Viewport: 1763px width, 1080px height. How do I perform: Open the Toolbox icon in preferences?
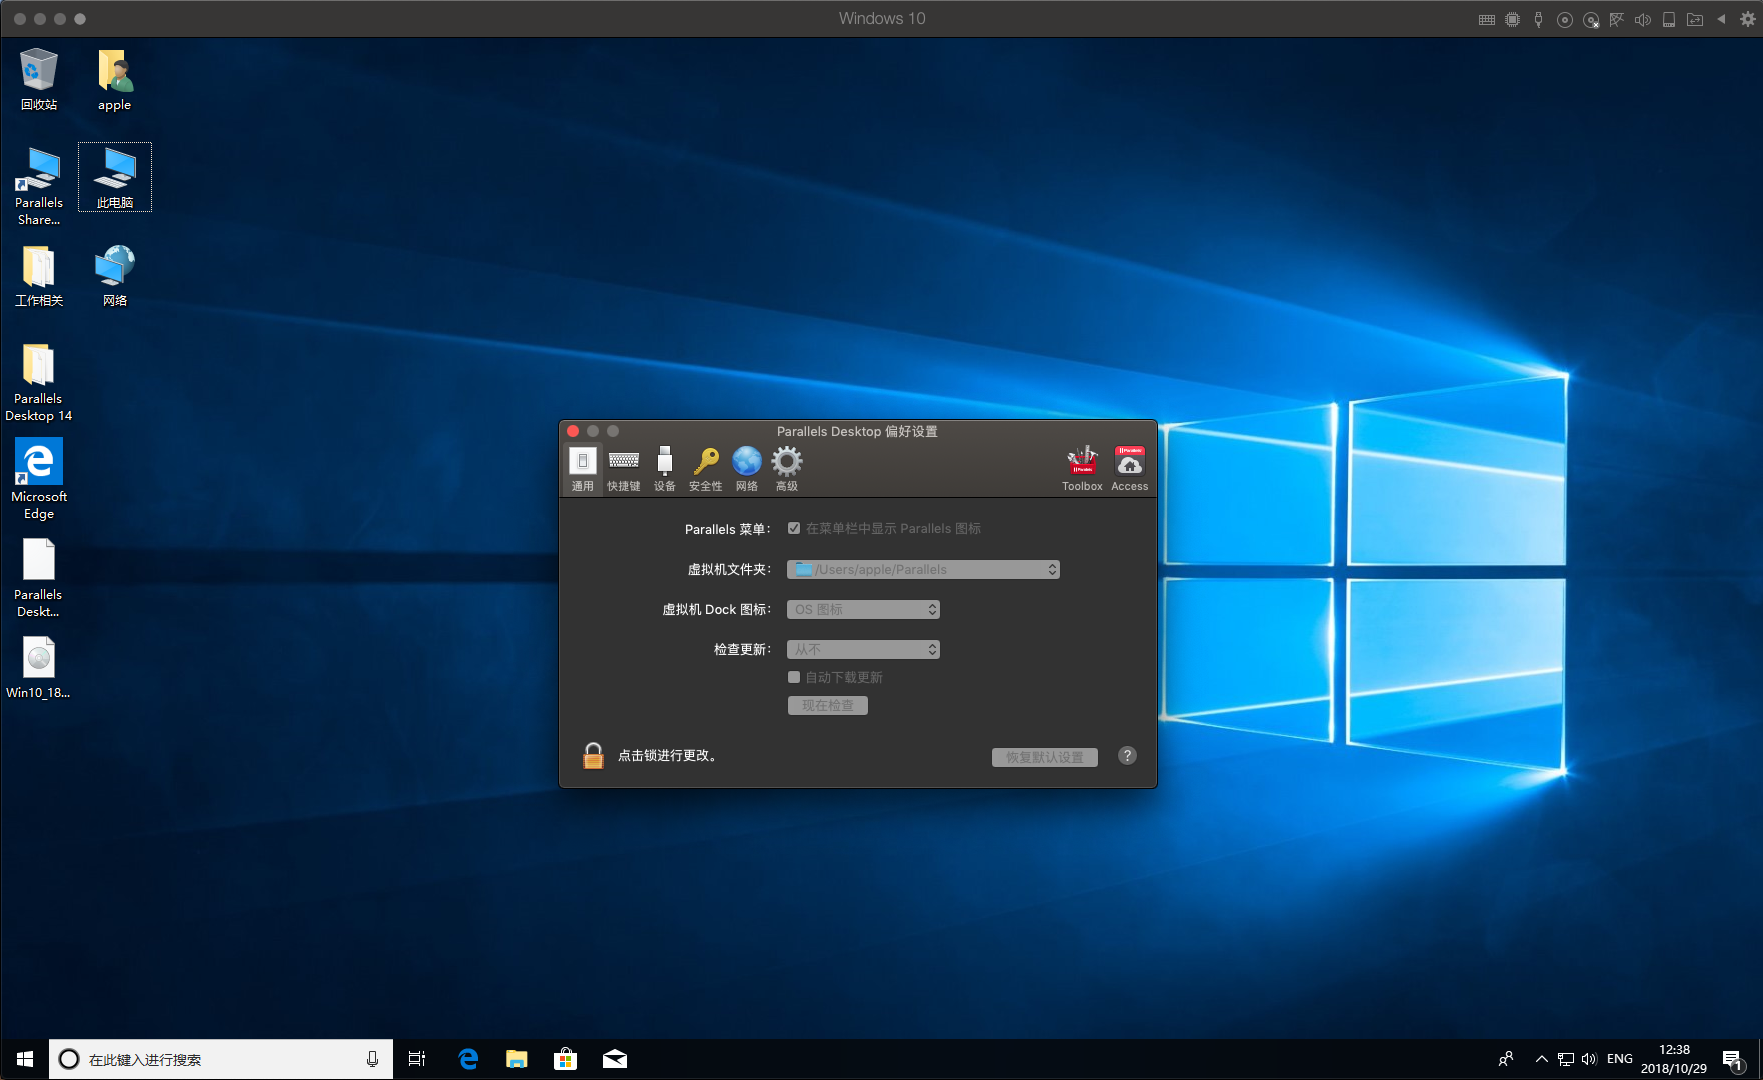click(1082, 469)
